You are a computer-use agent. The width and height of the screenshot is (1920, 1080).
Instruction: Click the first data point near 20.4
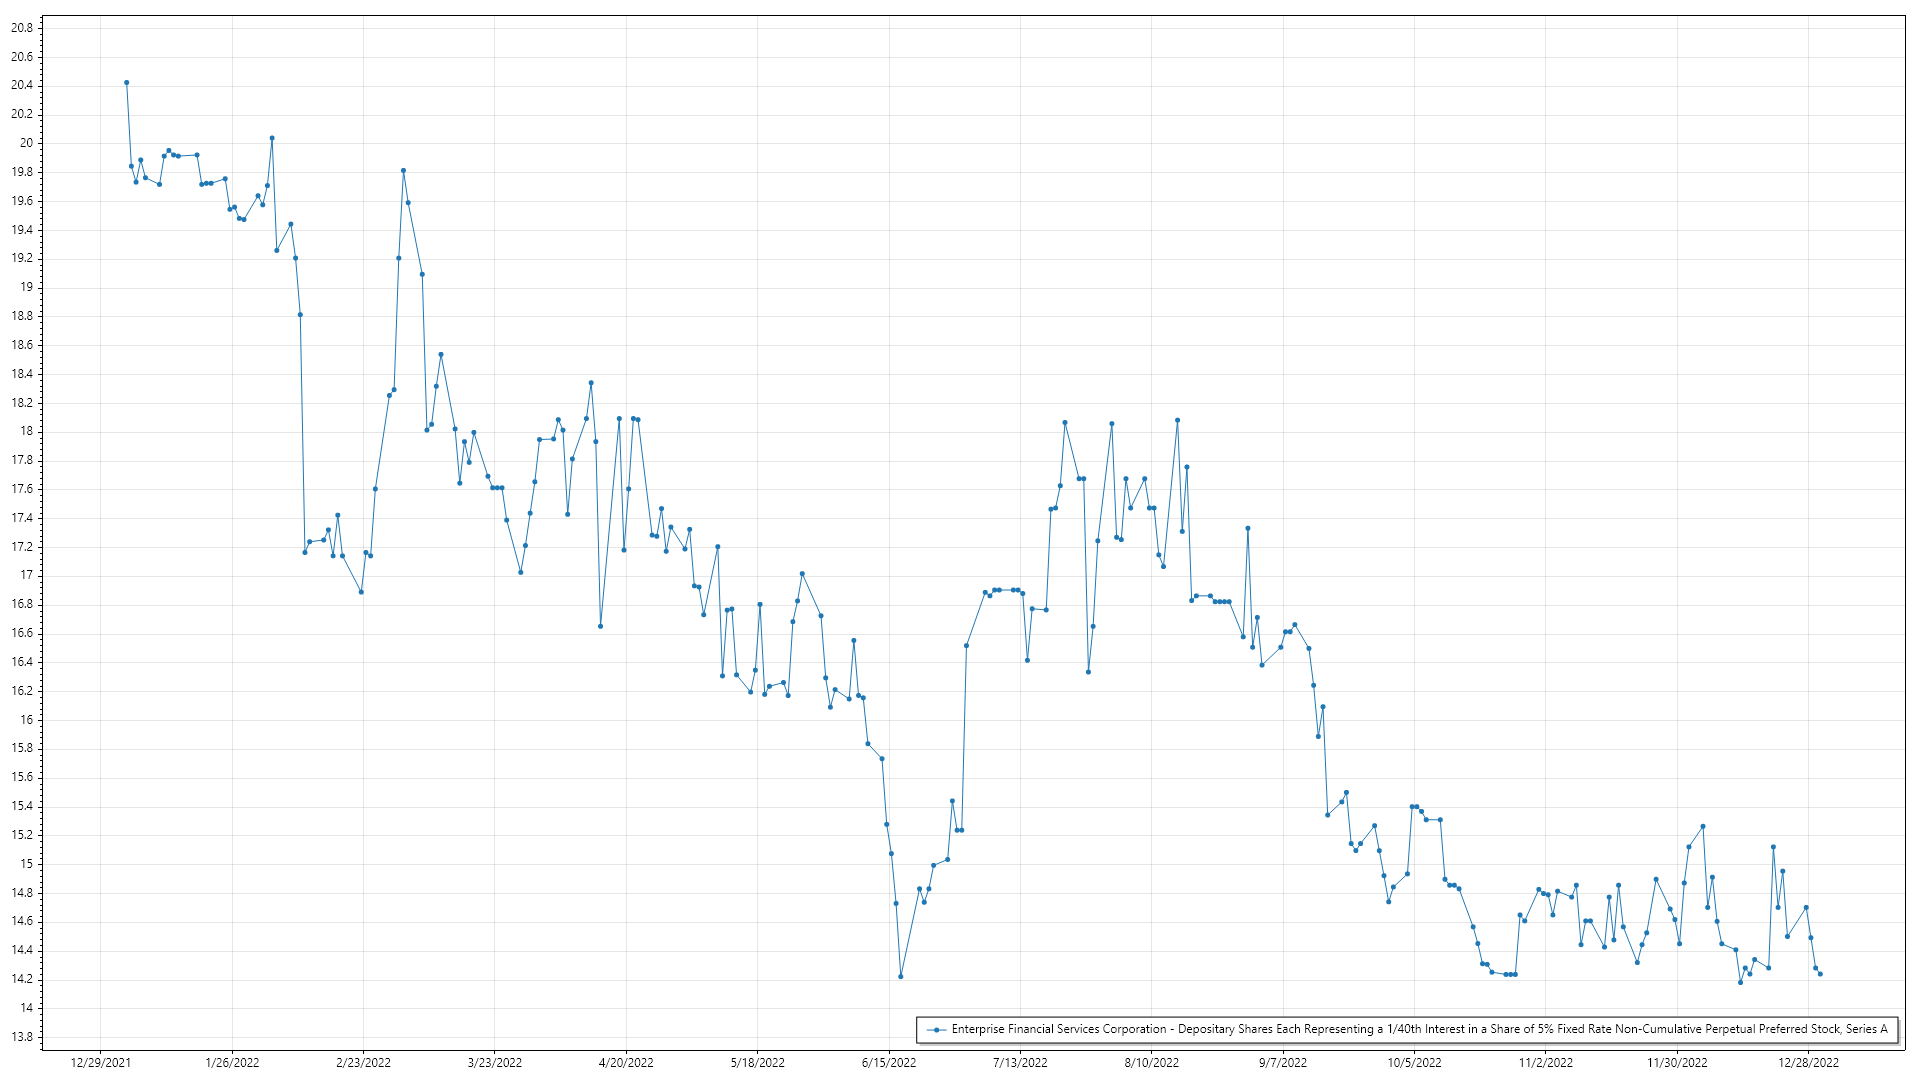coord(126,83)
